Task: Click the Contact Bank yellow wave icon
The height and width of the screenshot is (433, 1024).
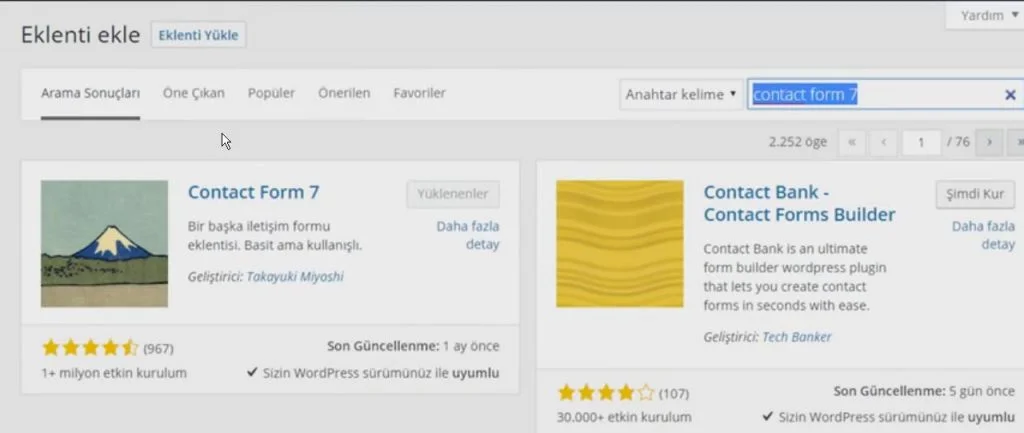Action: 619,244
